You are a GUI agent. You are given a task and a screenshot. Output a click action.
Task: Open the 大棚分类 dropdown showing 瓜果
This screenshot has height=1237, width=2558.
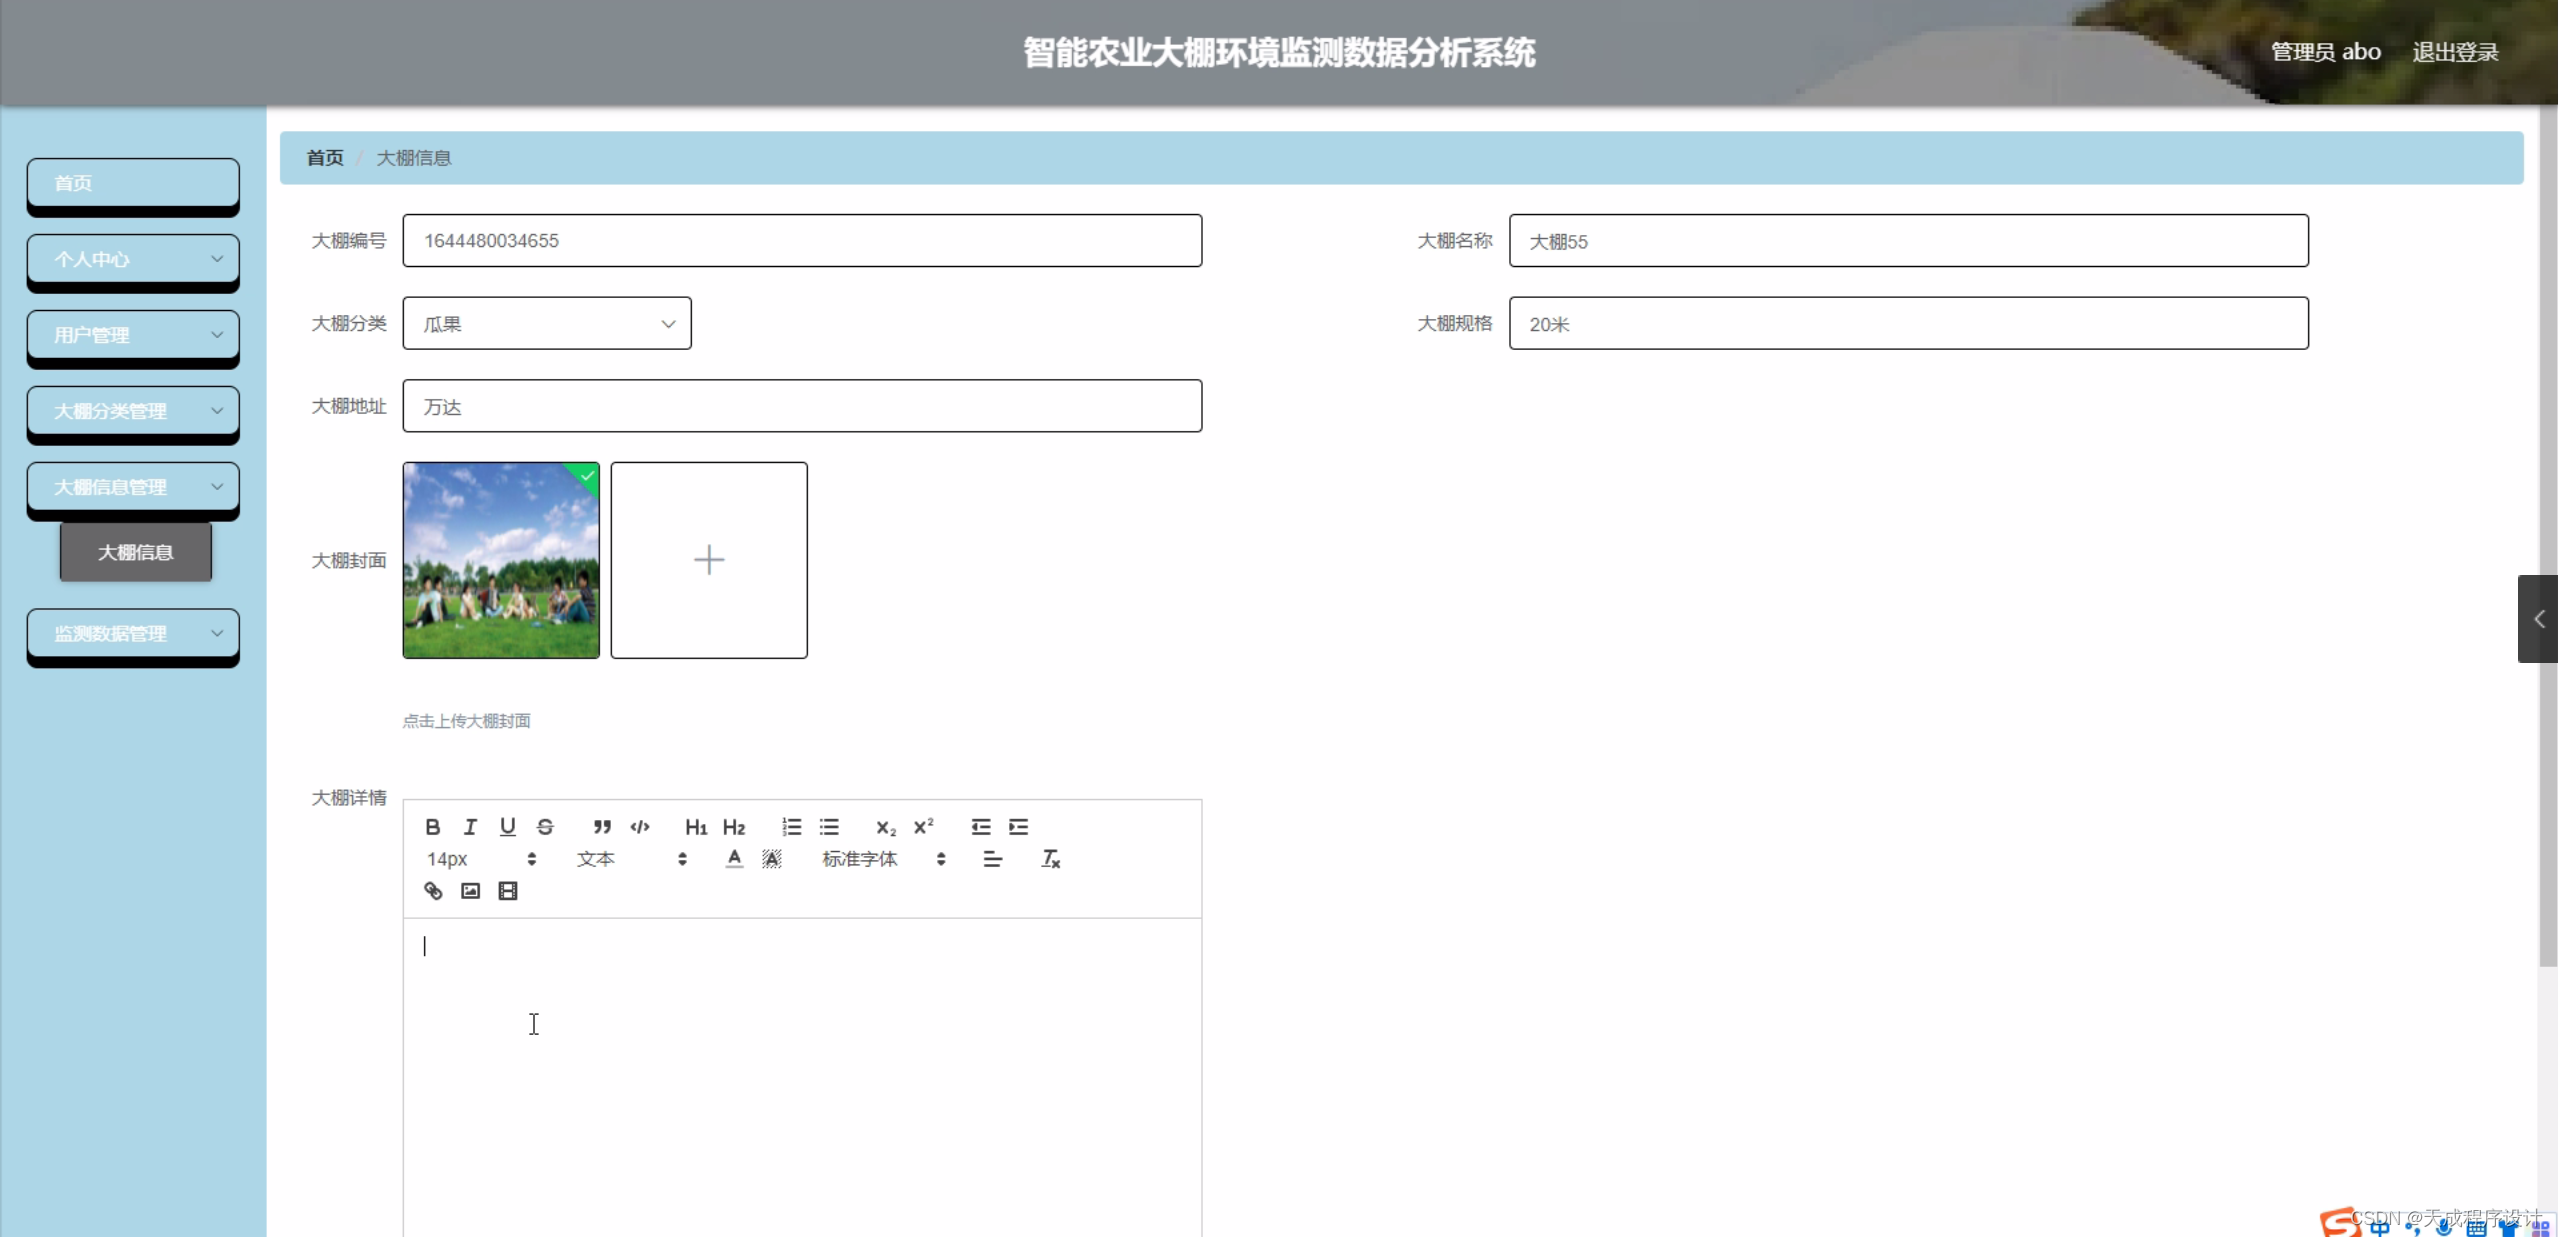546,324
